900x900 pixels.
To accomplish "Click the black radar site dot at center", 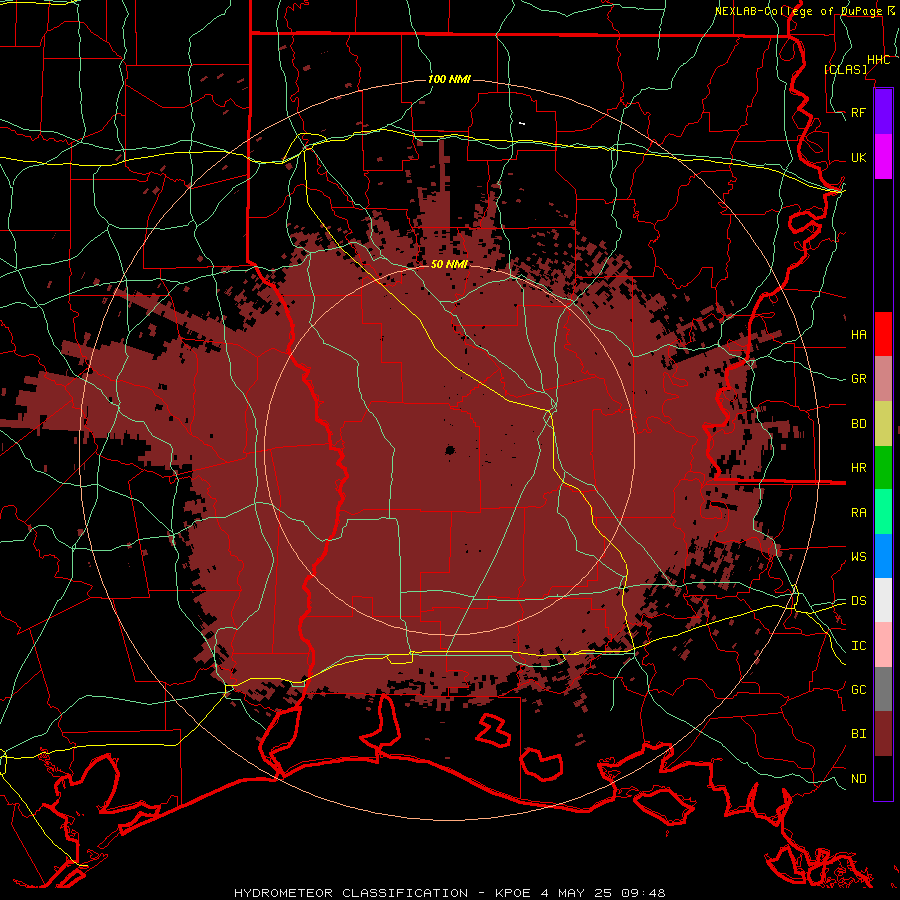I will [x=450, y=451].
